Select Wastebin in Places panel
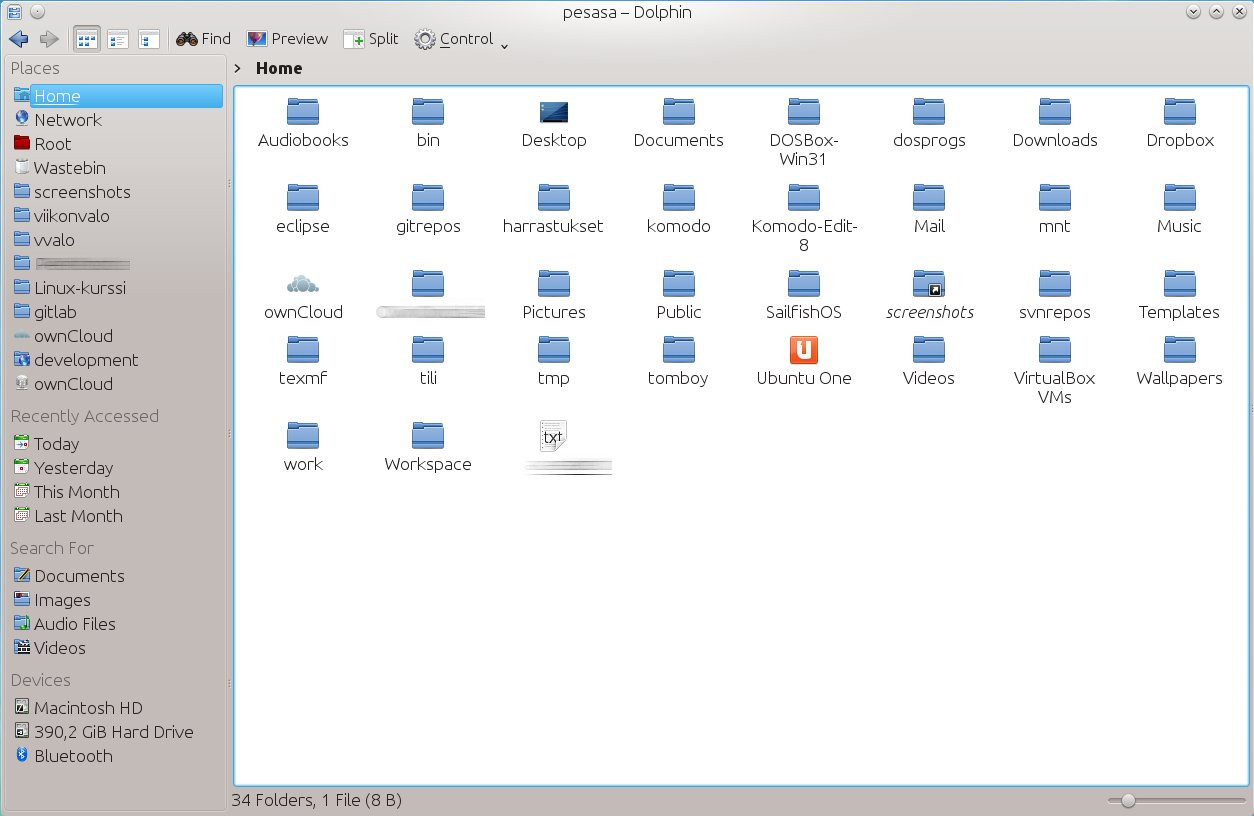 click(60, 168)
